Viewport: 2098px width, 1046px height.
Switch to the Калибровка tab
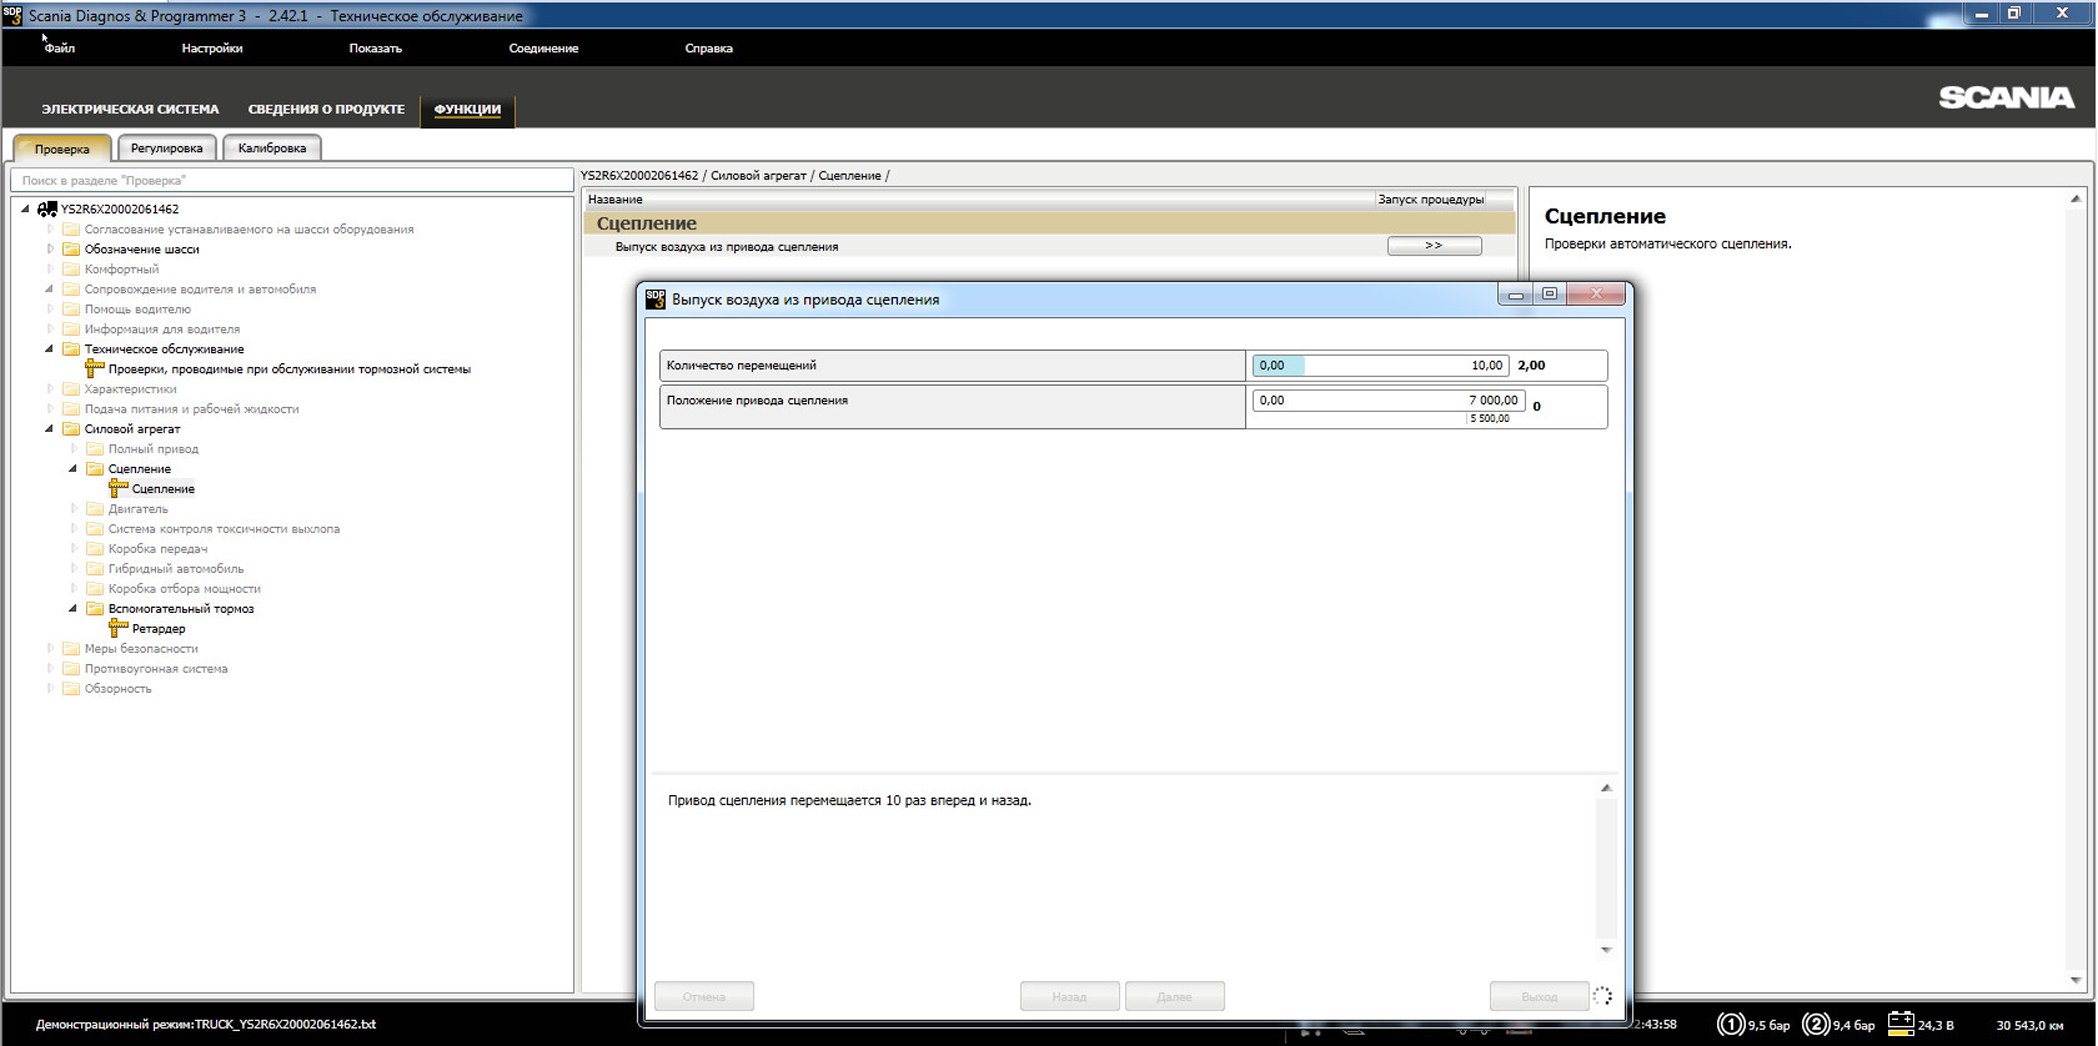click(272, 148)
